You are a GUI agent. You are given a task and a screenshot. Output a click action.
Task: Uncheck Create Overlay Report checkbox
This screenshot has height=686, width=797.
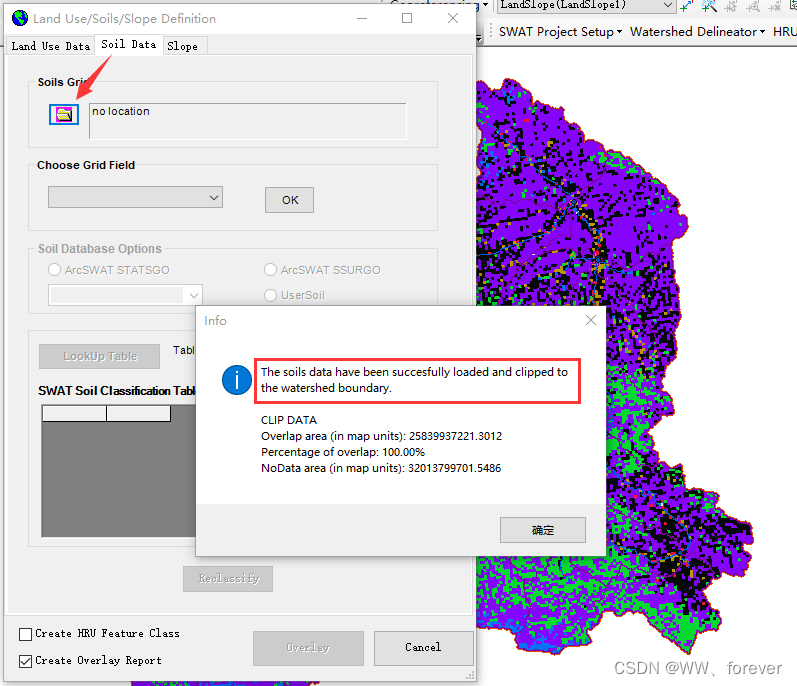[x=25, y=661]
